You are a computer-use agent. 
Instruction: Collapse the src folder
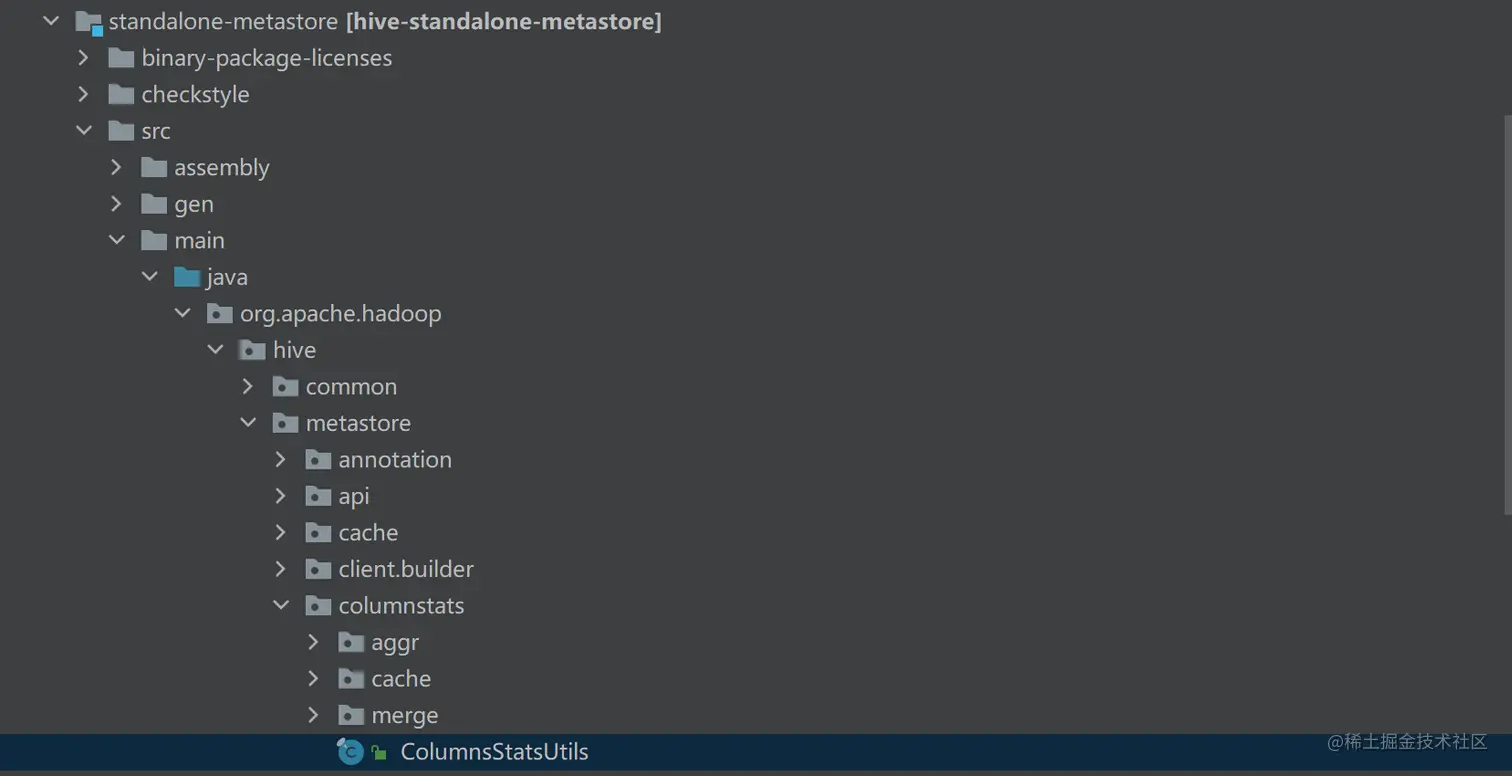pos(84,131)
